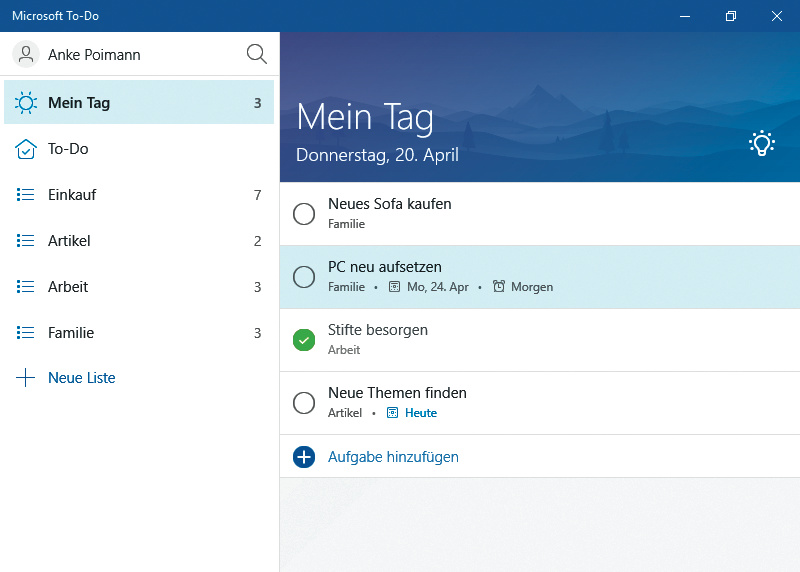
Task: Click the list icon beside Familie
Action: click(26, 333)
